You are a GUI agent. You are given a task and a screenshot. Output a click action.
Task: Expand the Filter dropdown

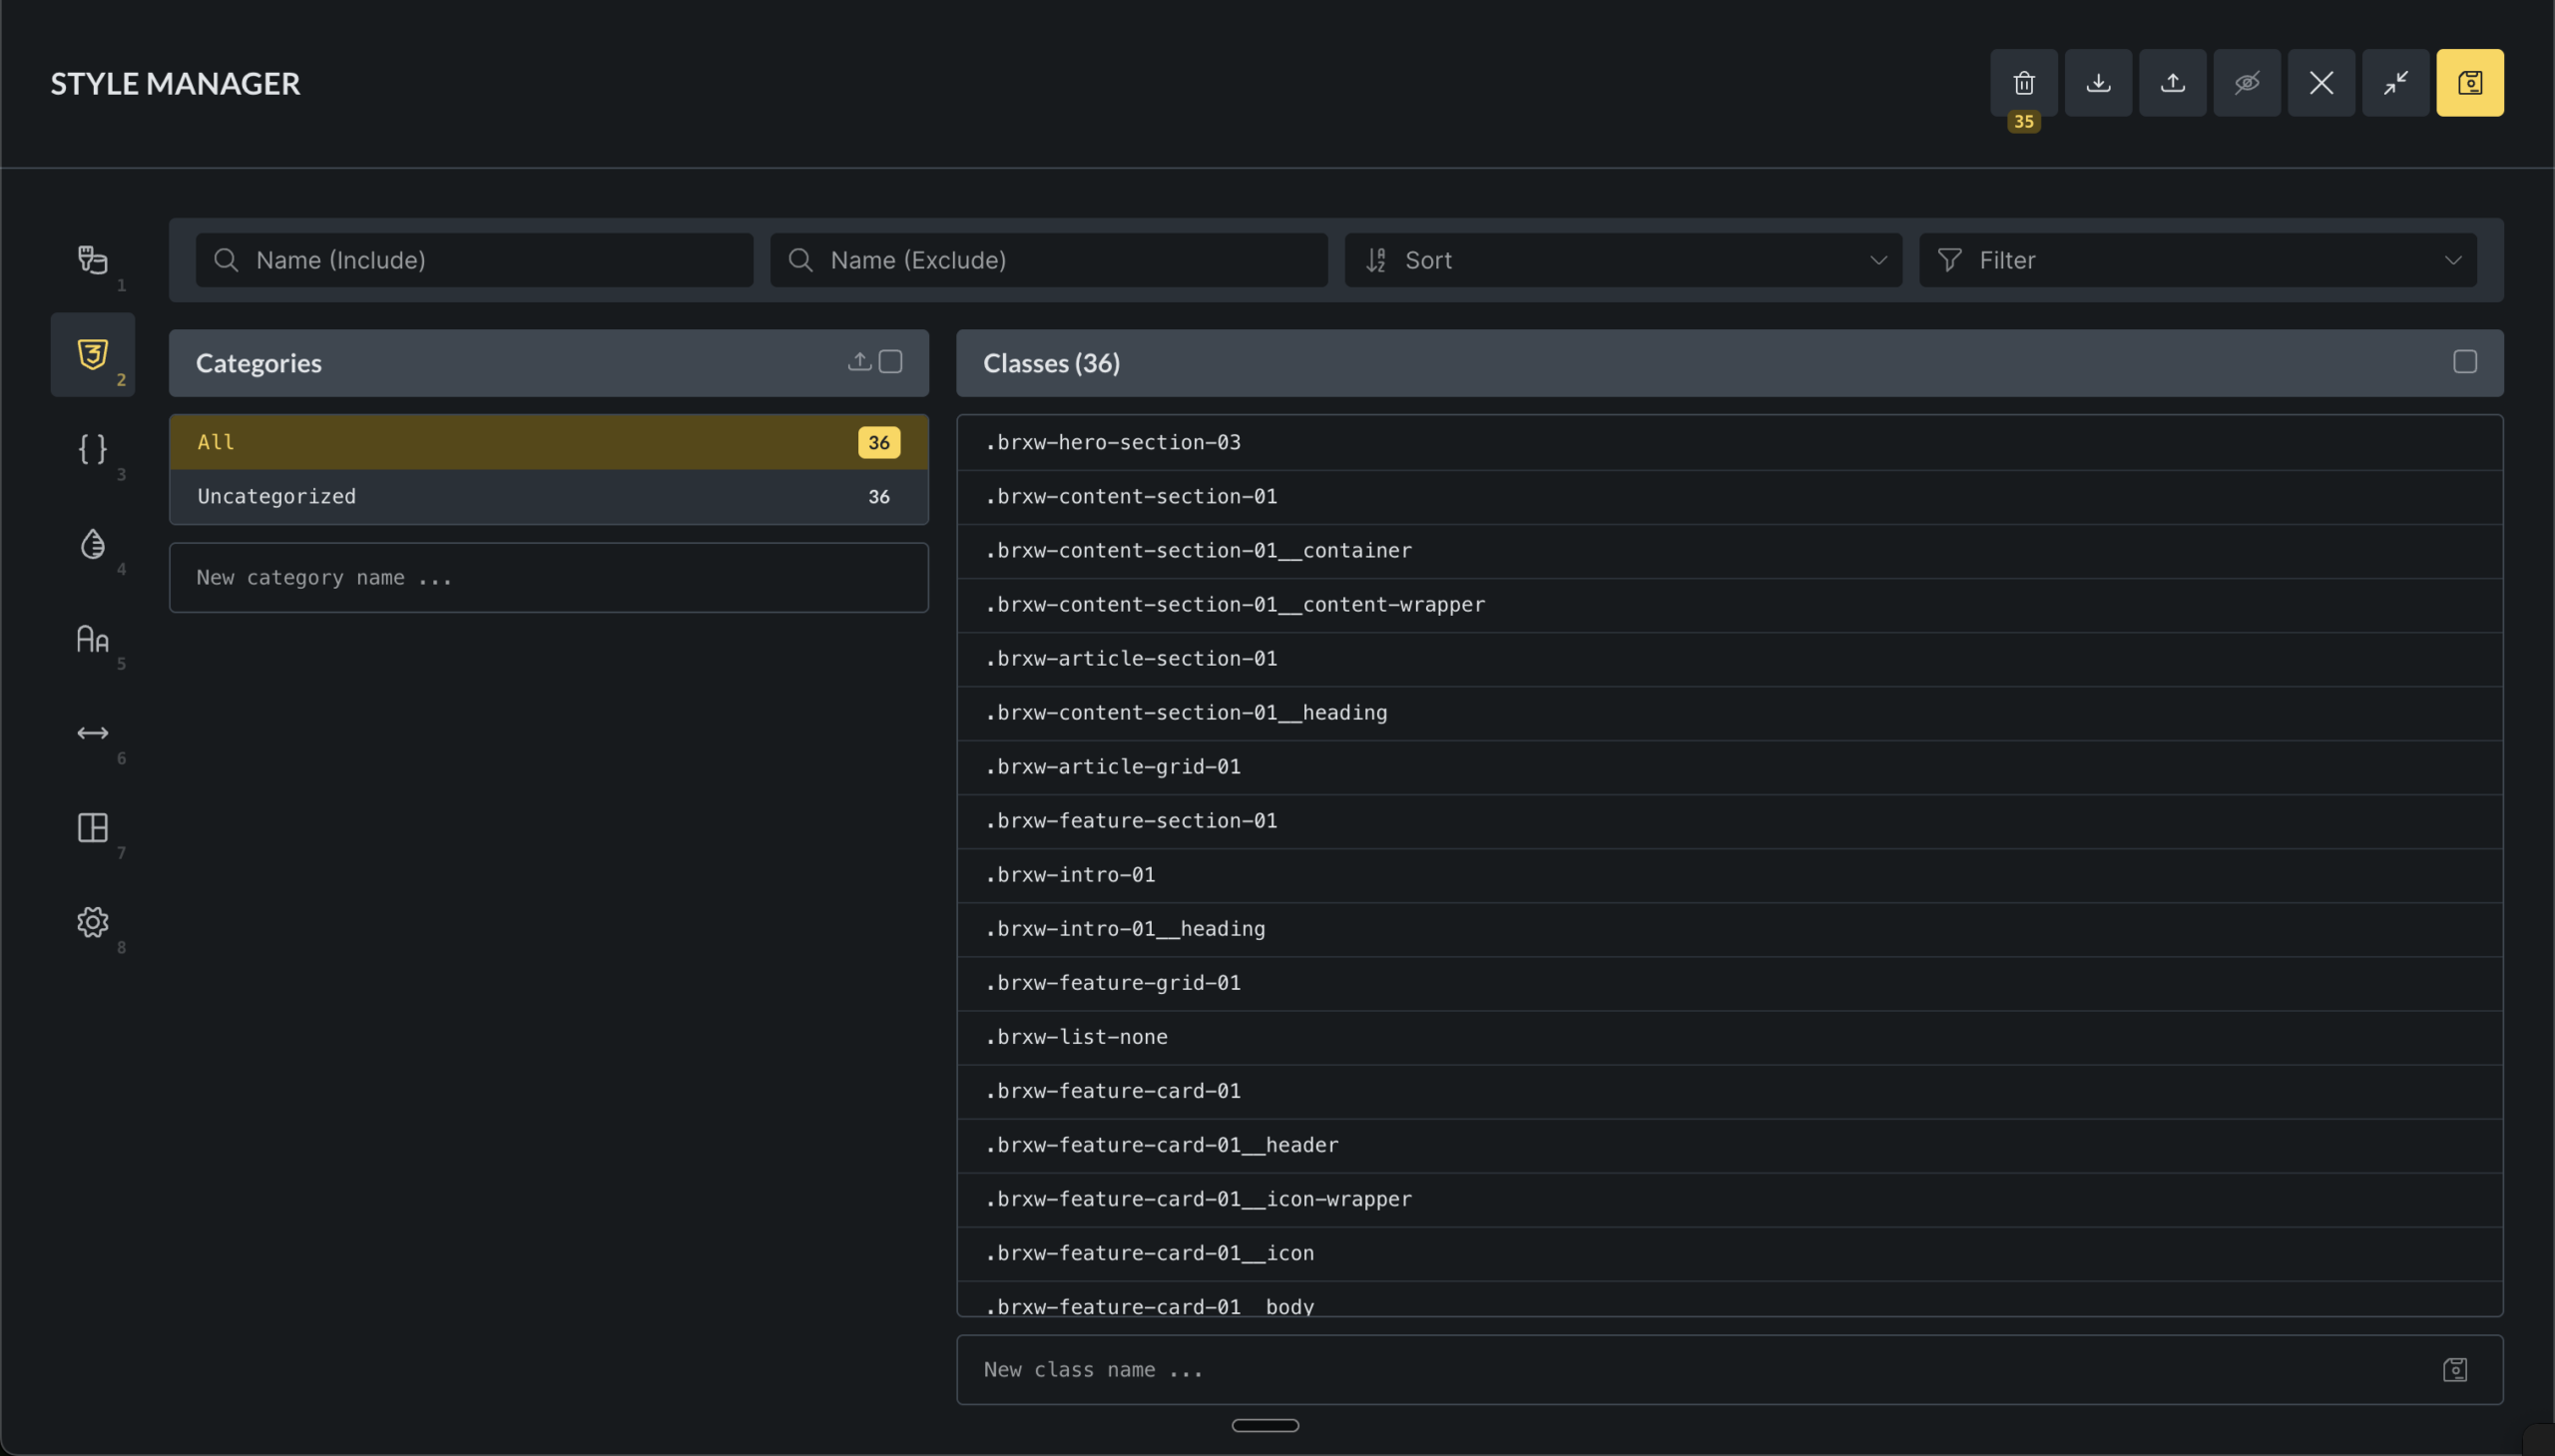[2197, 260]
